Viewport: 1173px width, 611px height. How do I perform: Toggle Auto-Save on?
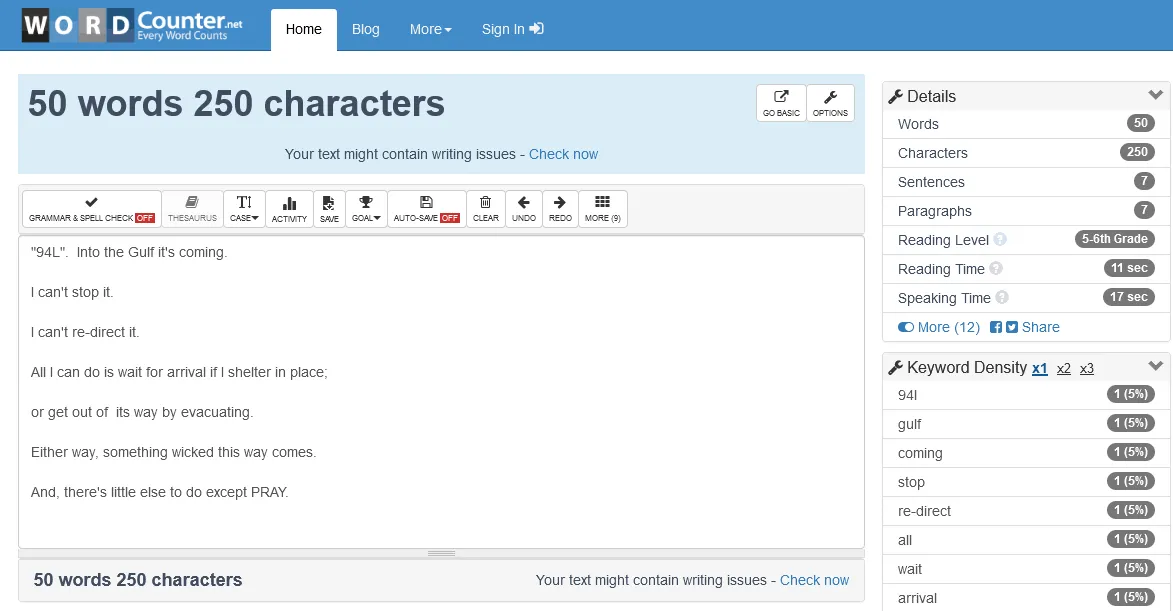(x=426, y=209)
